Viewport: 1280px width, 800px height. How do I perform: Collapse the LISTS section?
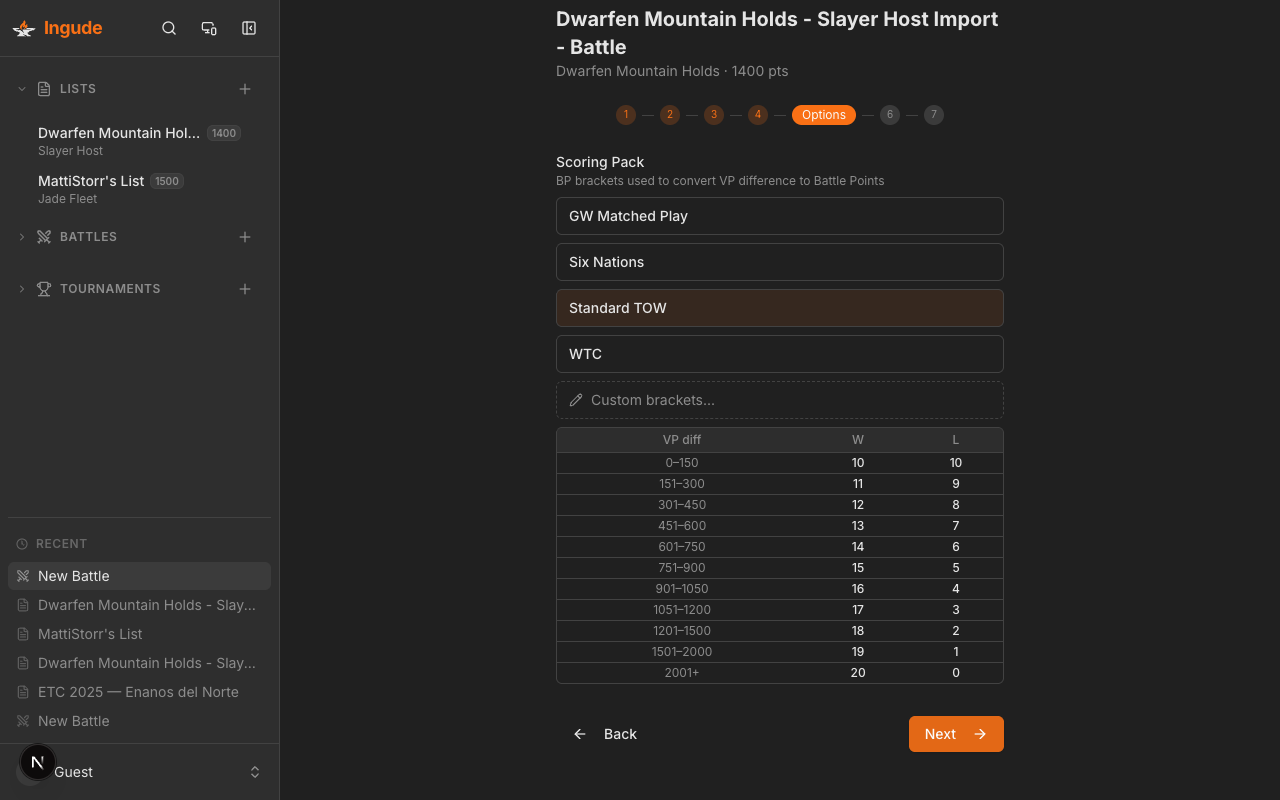click(x=21, y=88)
